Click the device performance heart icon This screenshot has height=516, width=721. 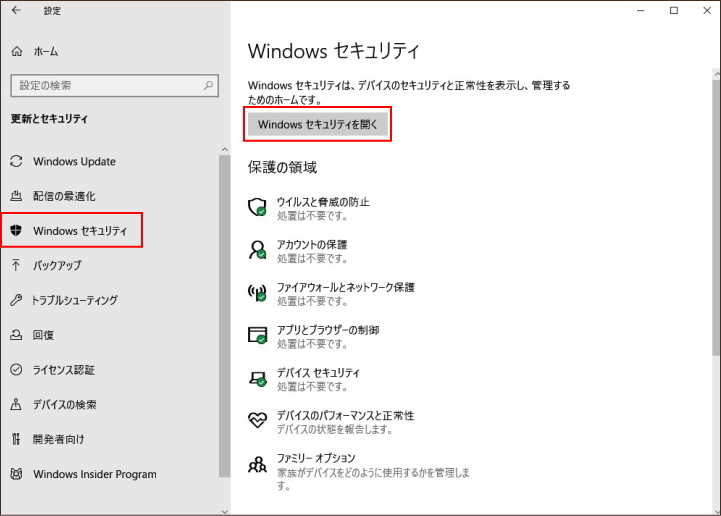point(258,421)
